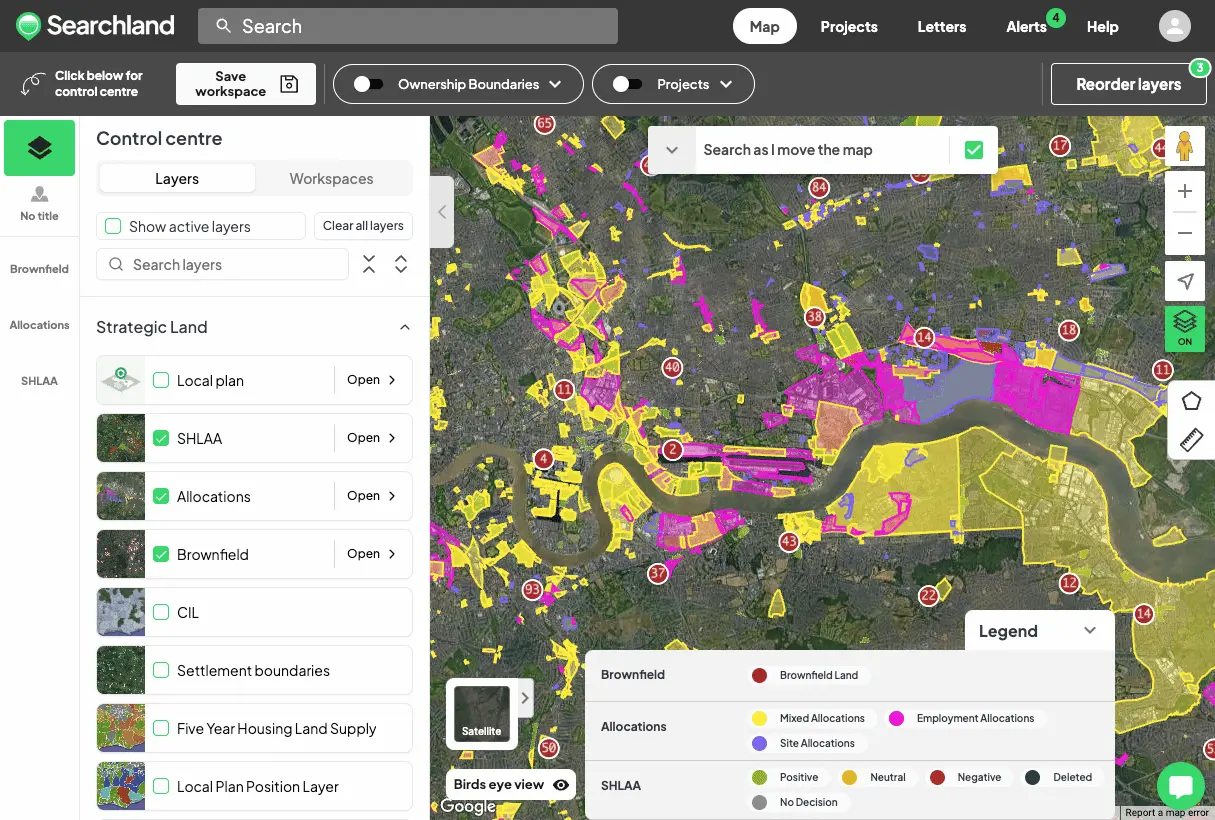
Task: Toggle the map layers ON icon
Action: click(x=1185, y=328)
